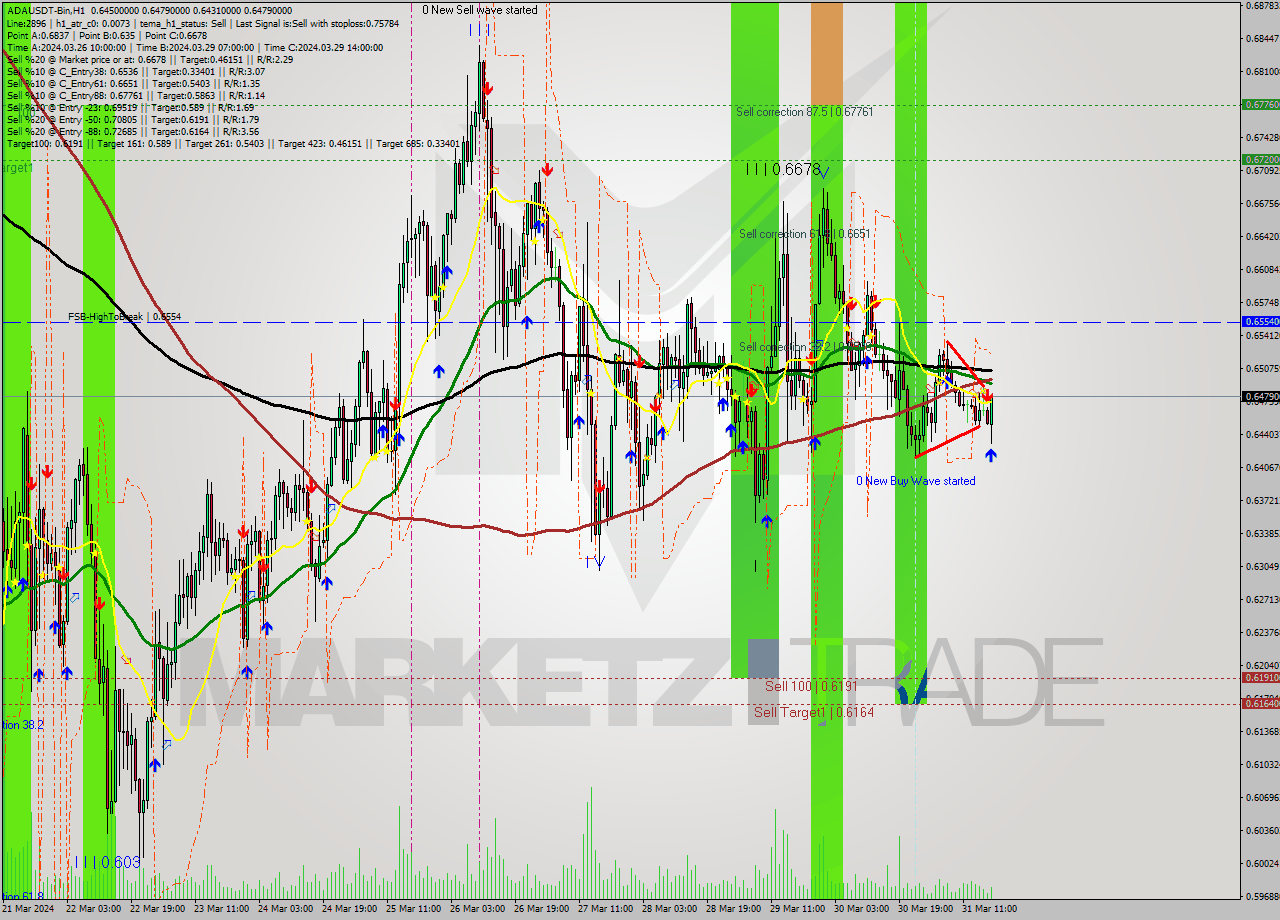Screen dimensions: 1280x920
Task: Click the red 0.61640 price tag on axis
Action: pyautogui.click(x=1260, y=704)
